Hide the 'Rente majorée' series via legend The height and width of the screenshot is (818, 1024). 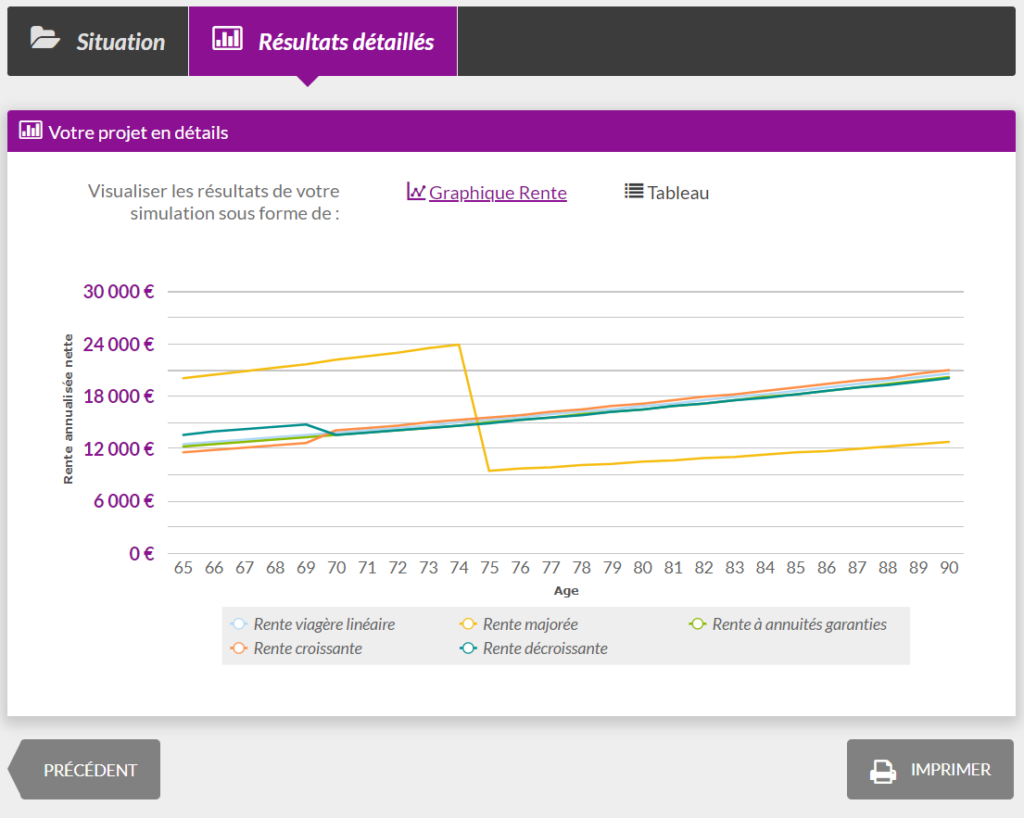tap(530, 624)
